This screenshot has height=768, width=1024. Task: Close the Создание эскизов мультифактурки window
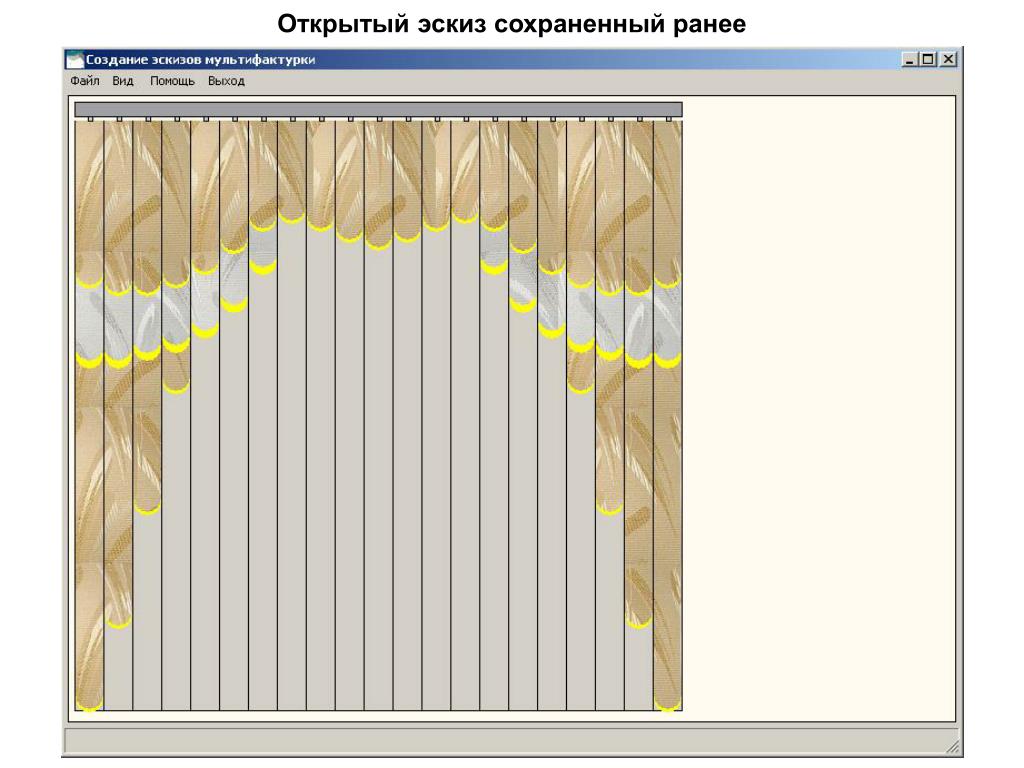(948, 59)
